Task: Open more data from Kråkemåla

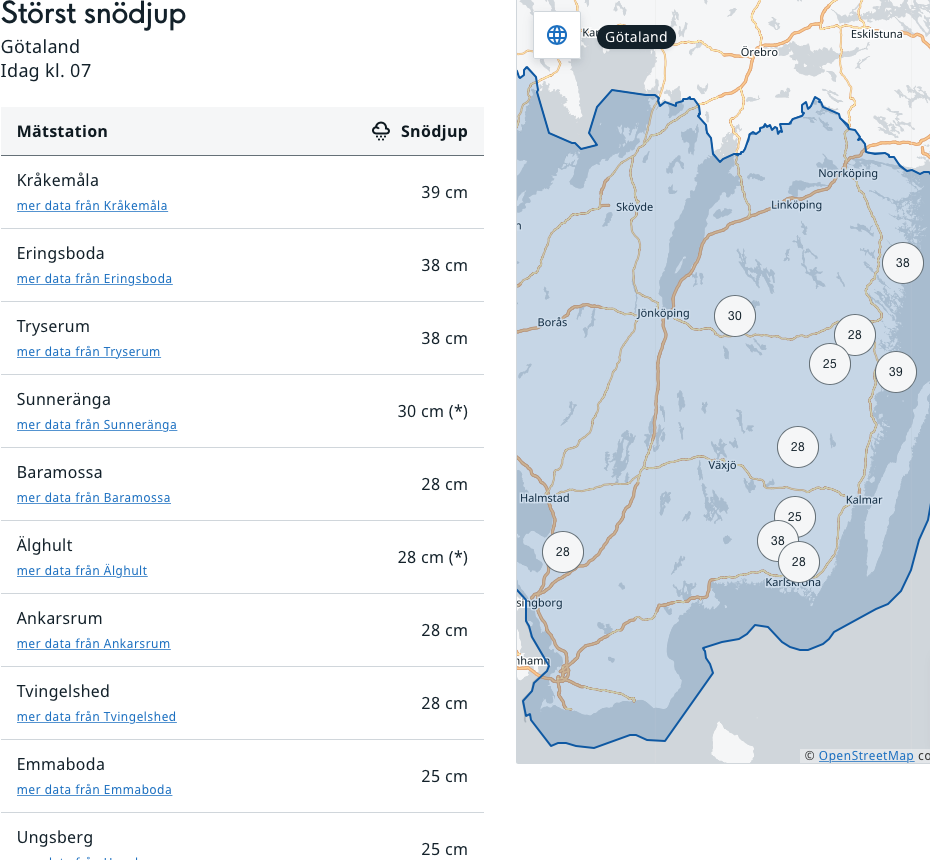Action: [x=92, y=206]
